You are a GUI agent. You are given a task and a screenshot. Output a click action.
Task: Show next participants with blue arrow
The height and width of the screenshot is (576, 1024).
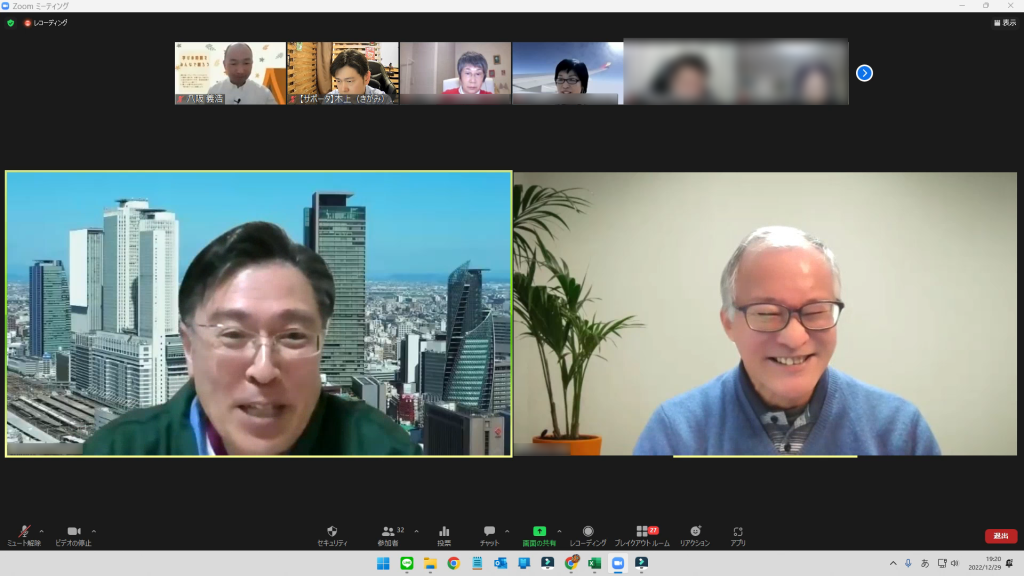864,73
